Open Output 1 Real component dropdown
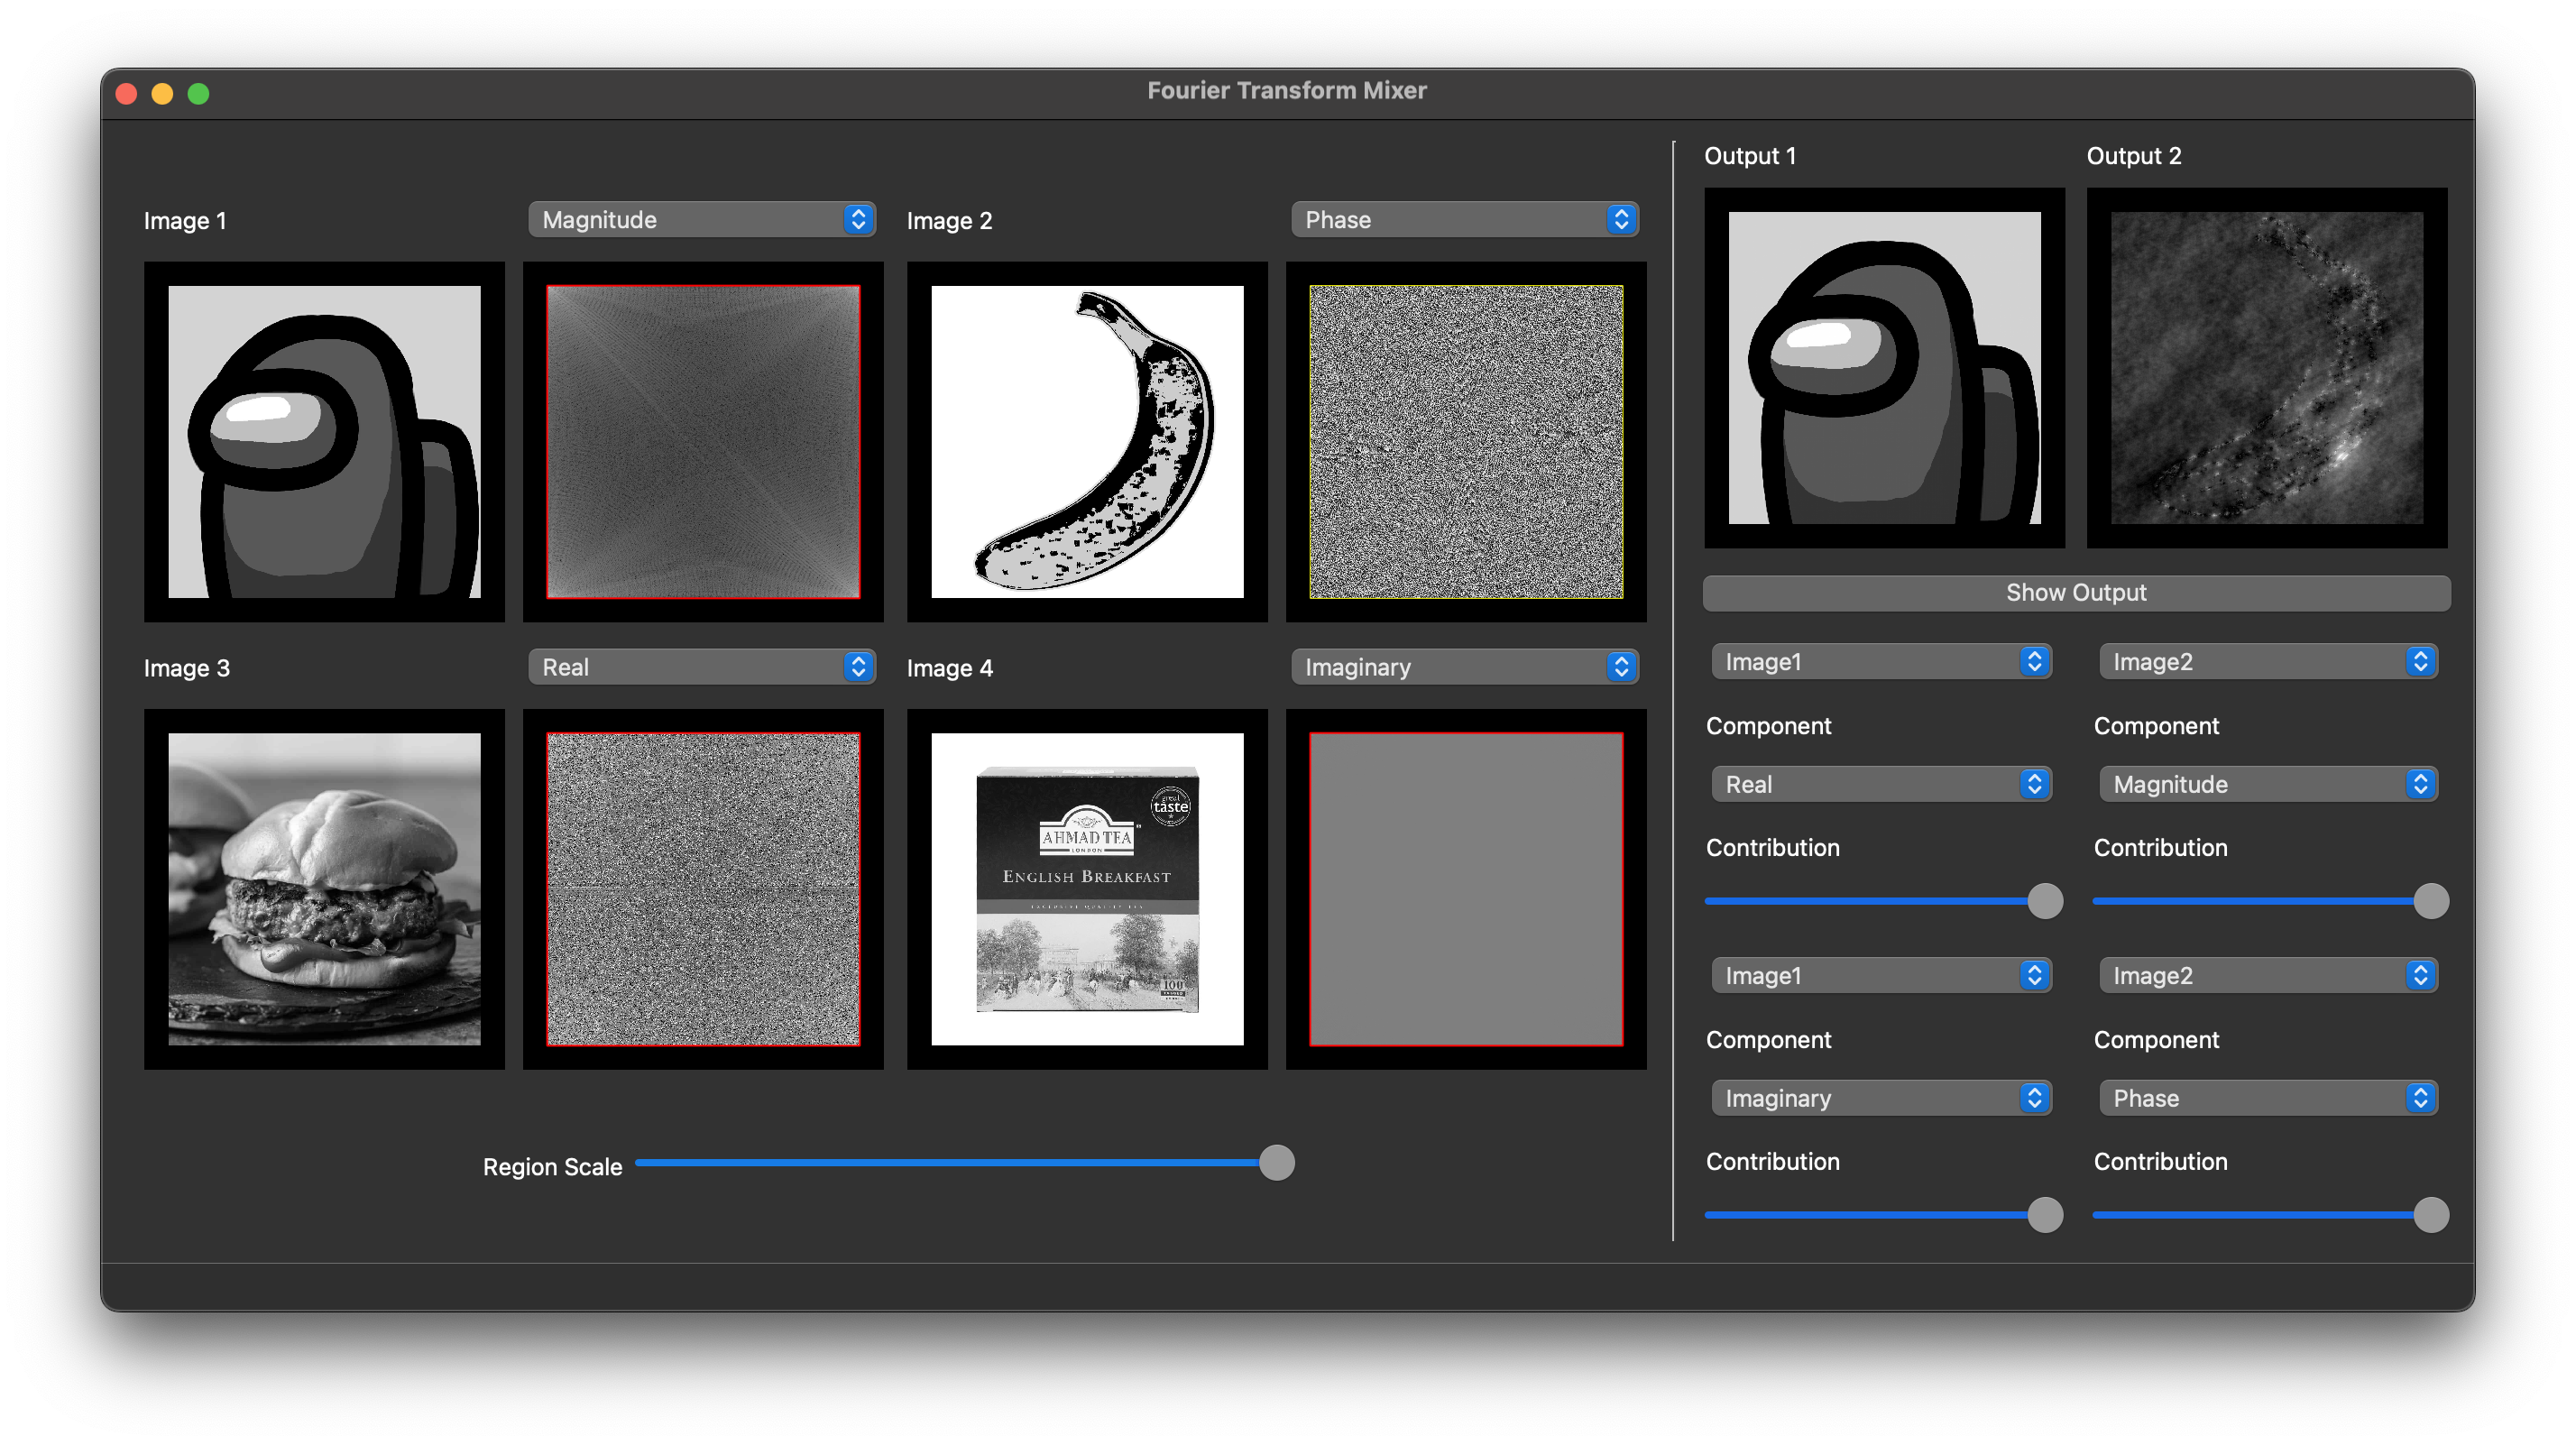 1881,784
